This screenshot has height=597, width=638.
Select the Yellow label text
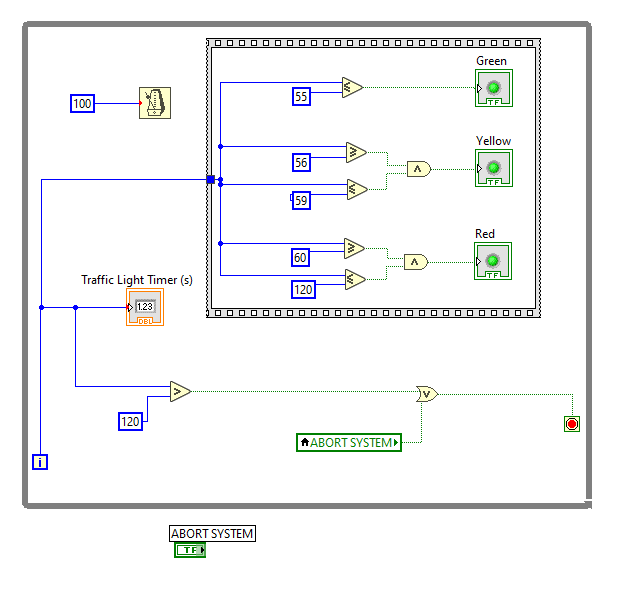tap(493, 141)
